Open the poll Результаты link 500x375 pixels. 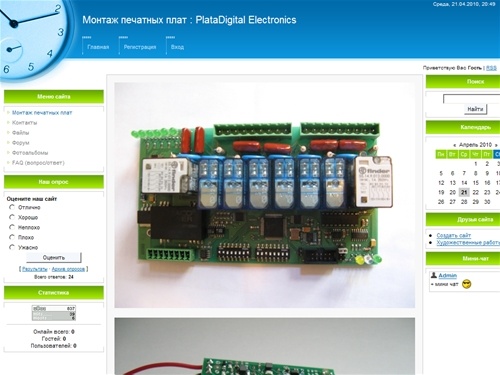pyautogui.click(x=35, y=269)
